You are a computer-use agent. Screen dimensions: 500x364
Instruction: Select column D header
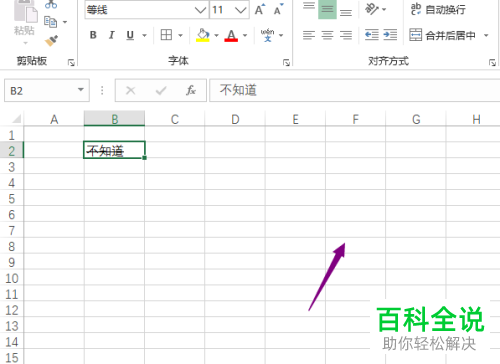coord(235,119)
